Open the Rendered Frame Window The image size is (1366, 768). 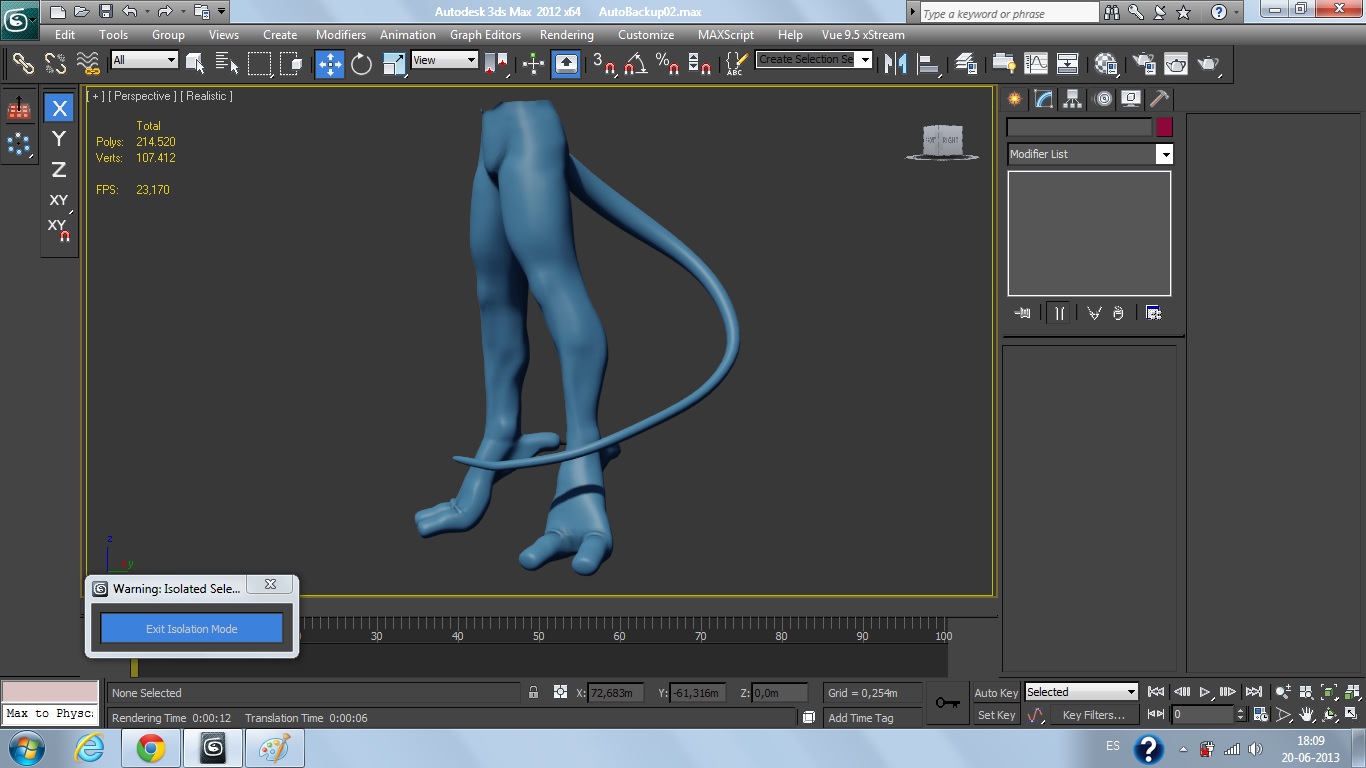coord(1176,64)
